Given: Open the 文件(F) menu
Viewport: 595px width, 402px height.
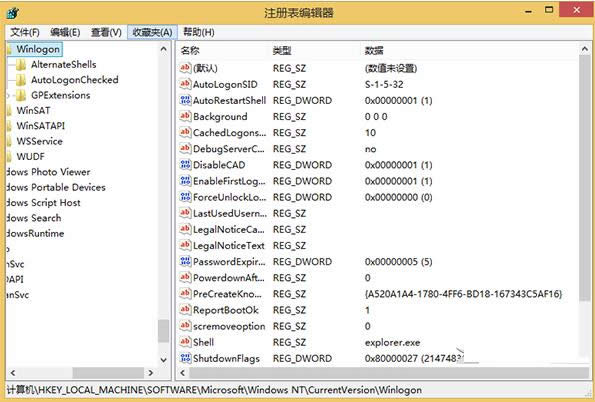Looking at the screenshot, I should point(25,32).
